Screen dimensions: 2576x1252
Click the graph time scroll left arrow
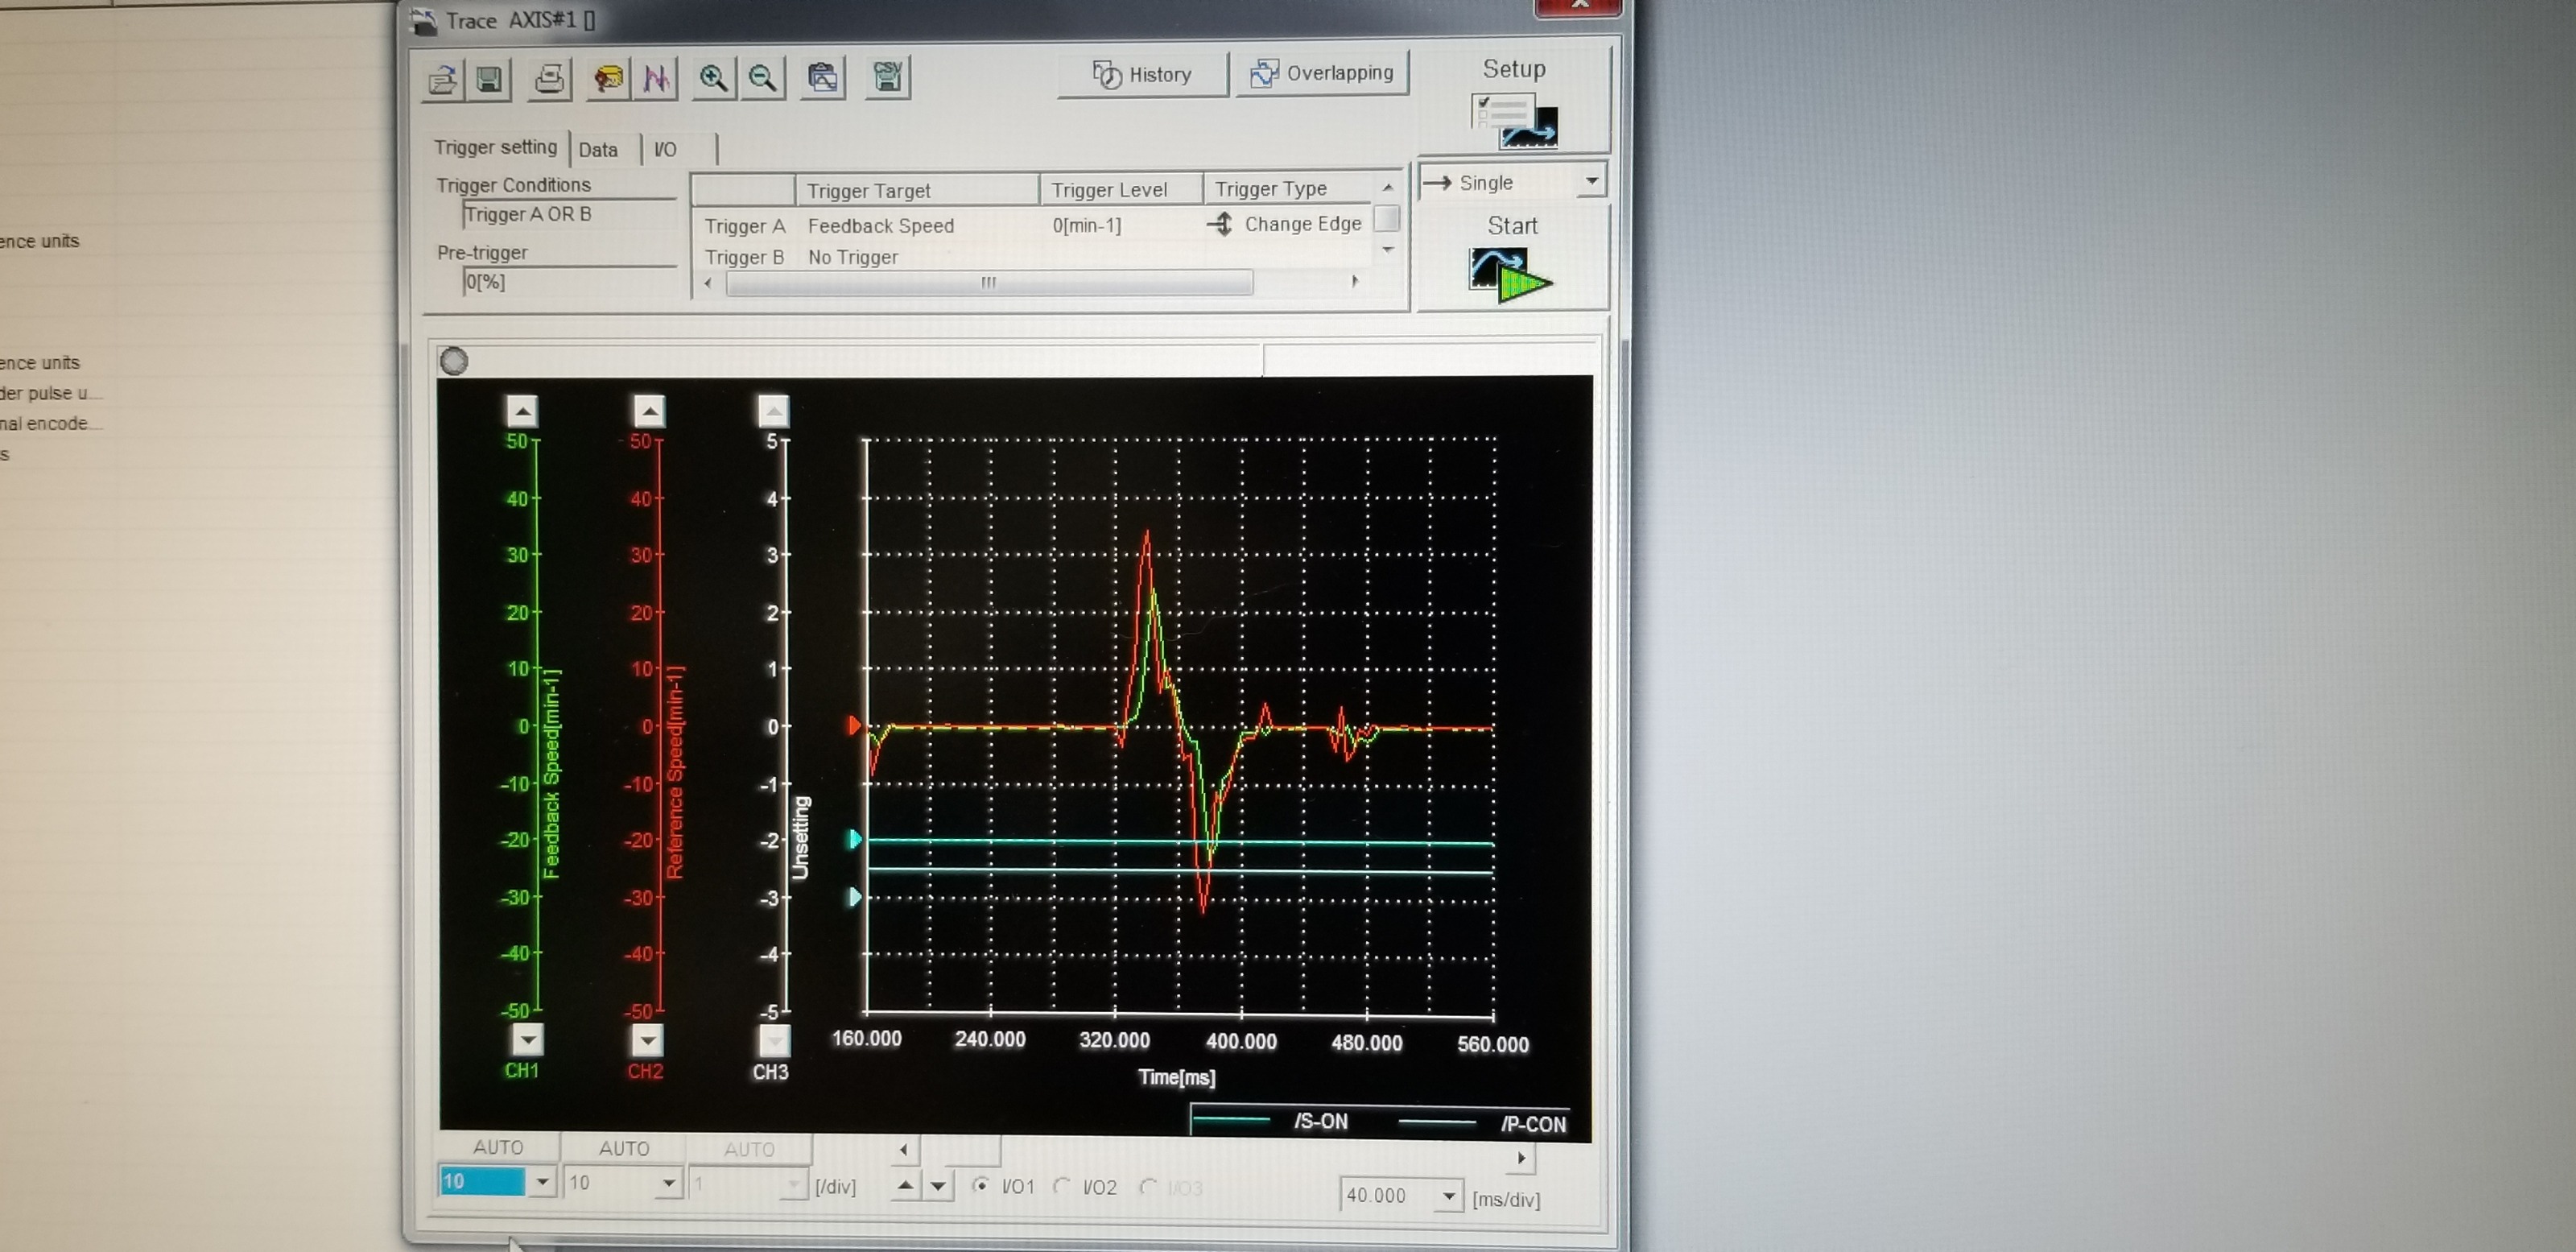[904, 1150]
